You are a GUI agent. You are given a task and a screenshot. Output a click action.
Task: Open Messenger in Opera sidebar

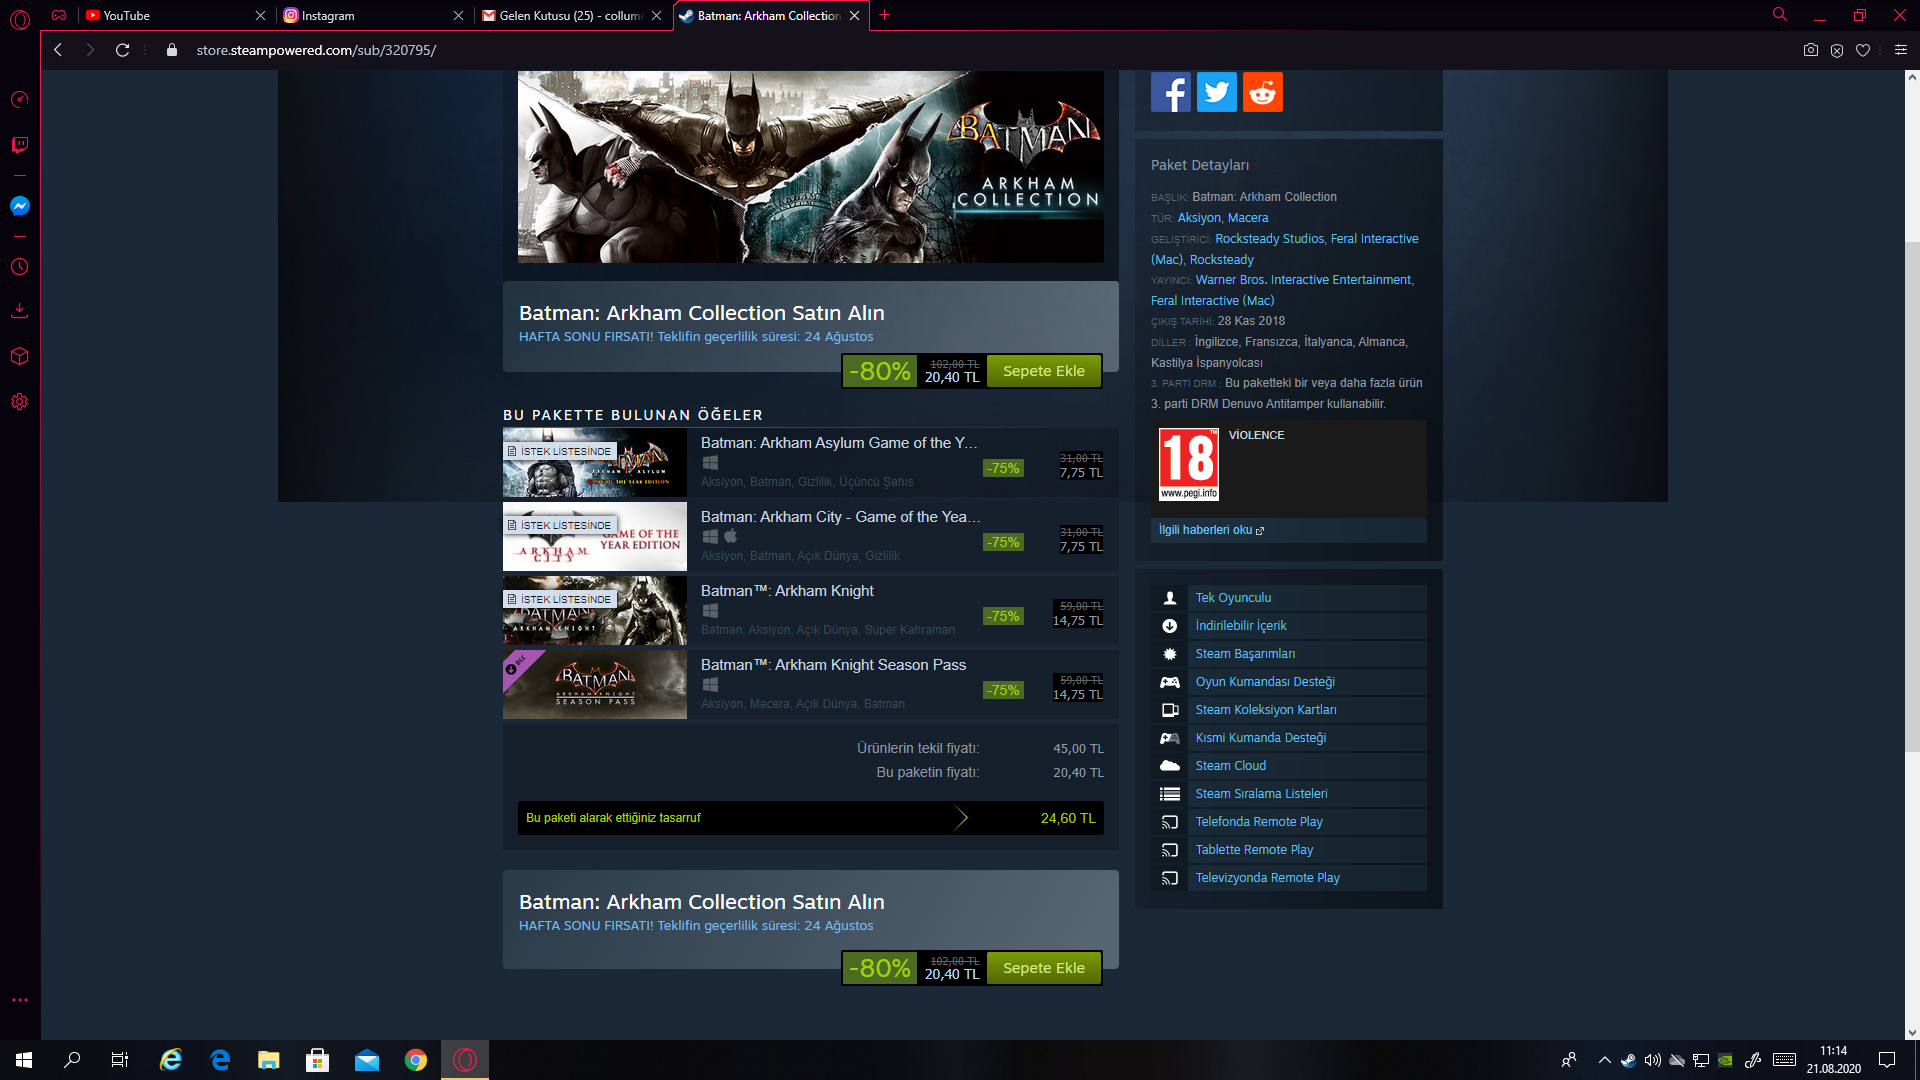coord(19,206)
